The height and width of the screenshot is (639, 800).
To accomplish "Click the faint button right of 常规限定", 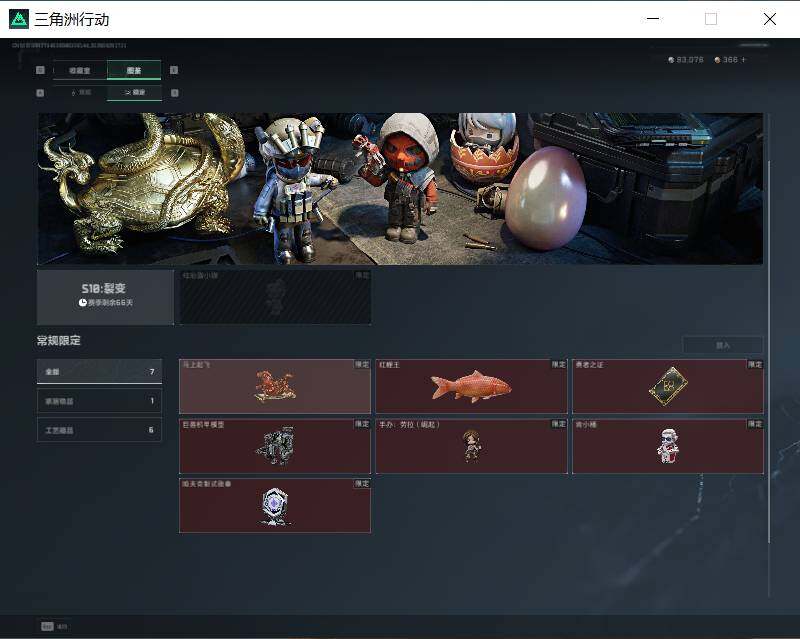I will pos(723,346).
